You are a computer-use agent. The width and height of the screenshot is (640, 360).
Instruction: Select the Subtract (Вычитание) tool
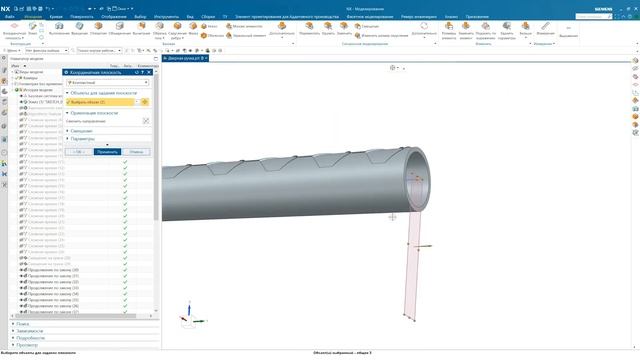(141, 29)
